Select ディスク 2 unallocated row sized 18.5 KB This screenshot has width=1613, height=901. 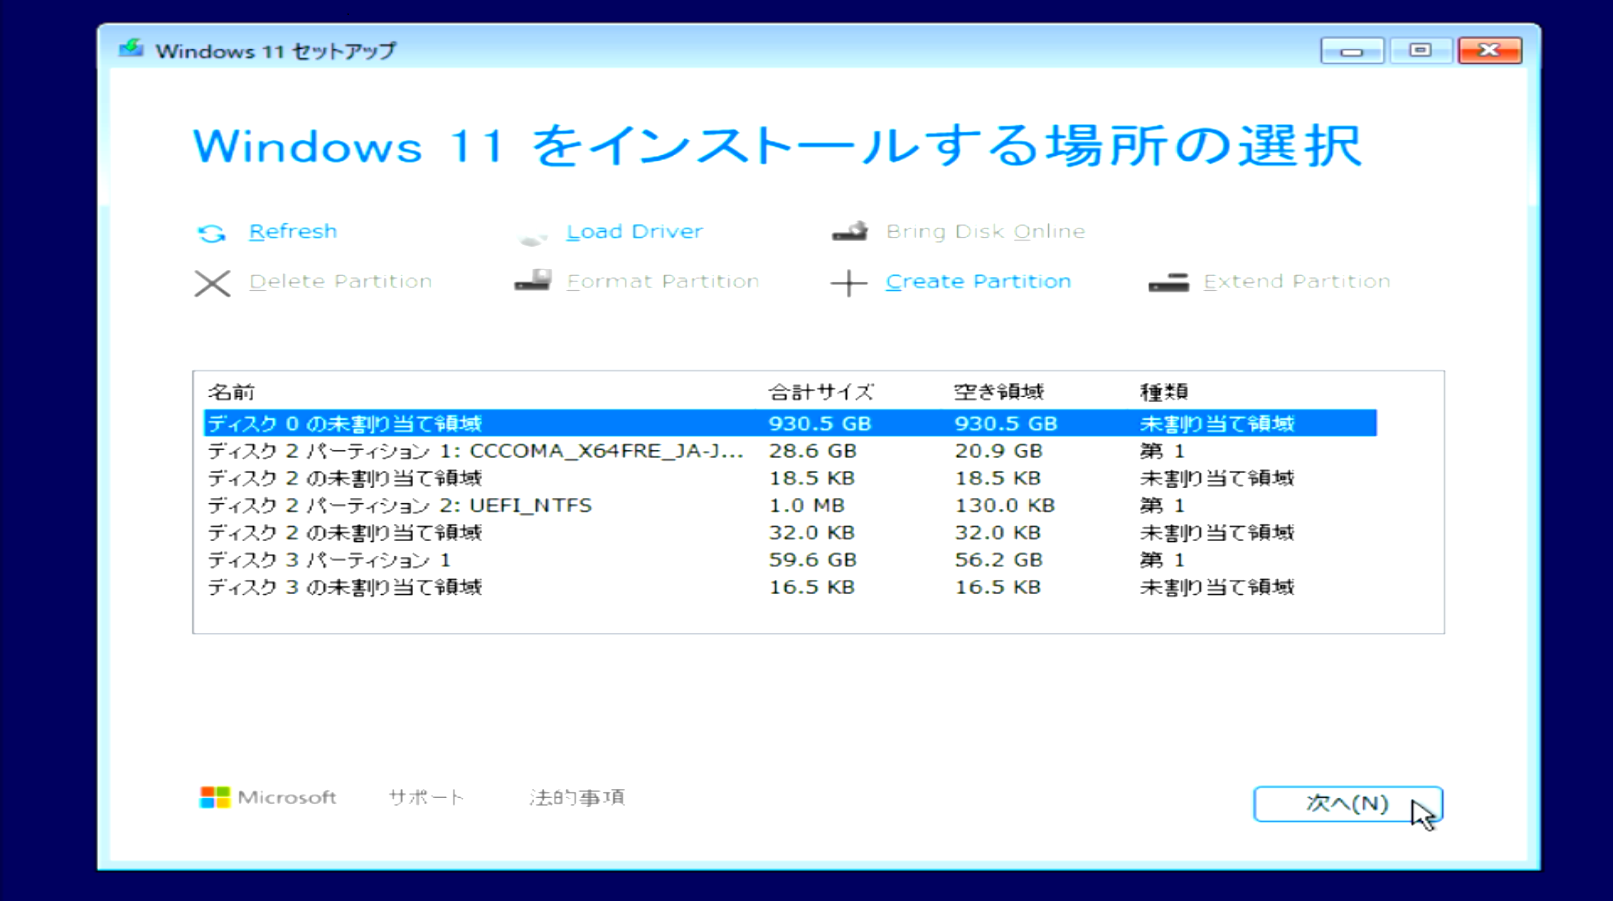(790, 478)
